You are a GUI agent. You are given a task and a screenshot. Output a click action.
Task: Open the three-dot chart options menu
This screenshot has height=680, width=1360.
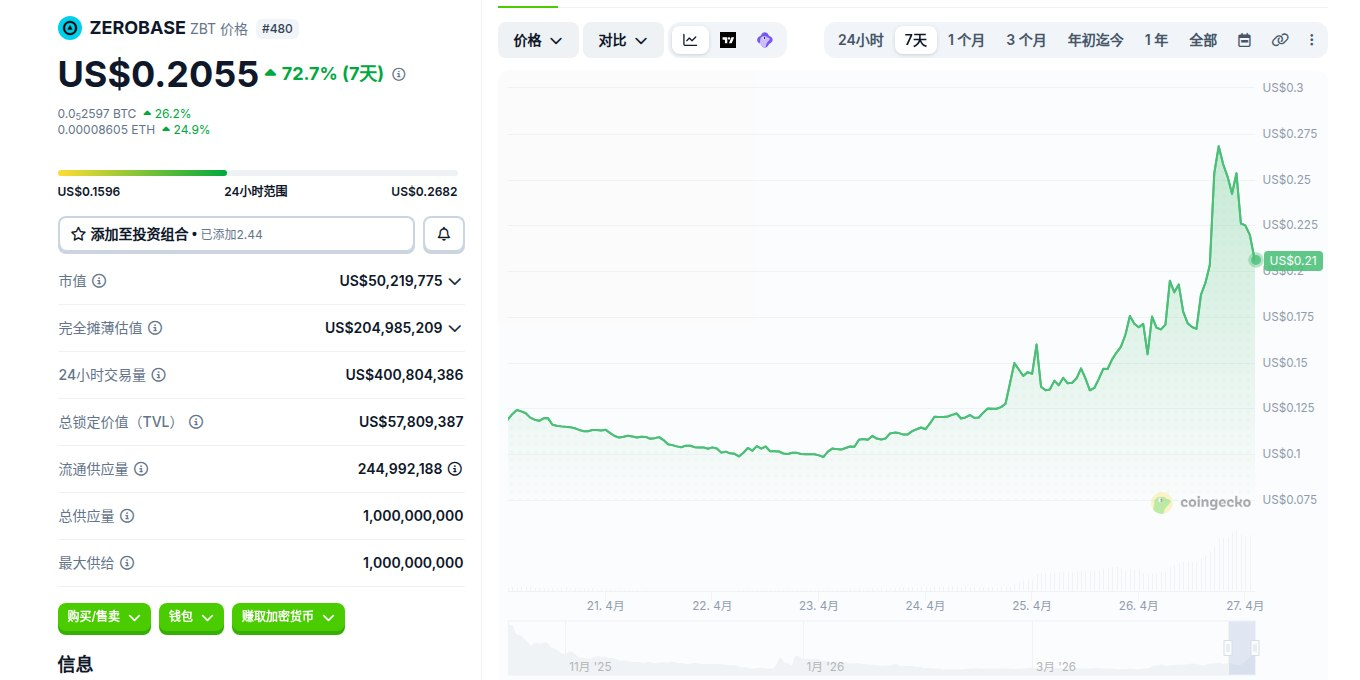click(x=1311, y=40)
